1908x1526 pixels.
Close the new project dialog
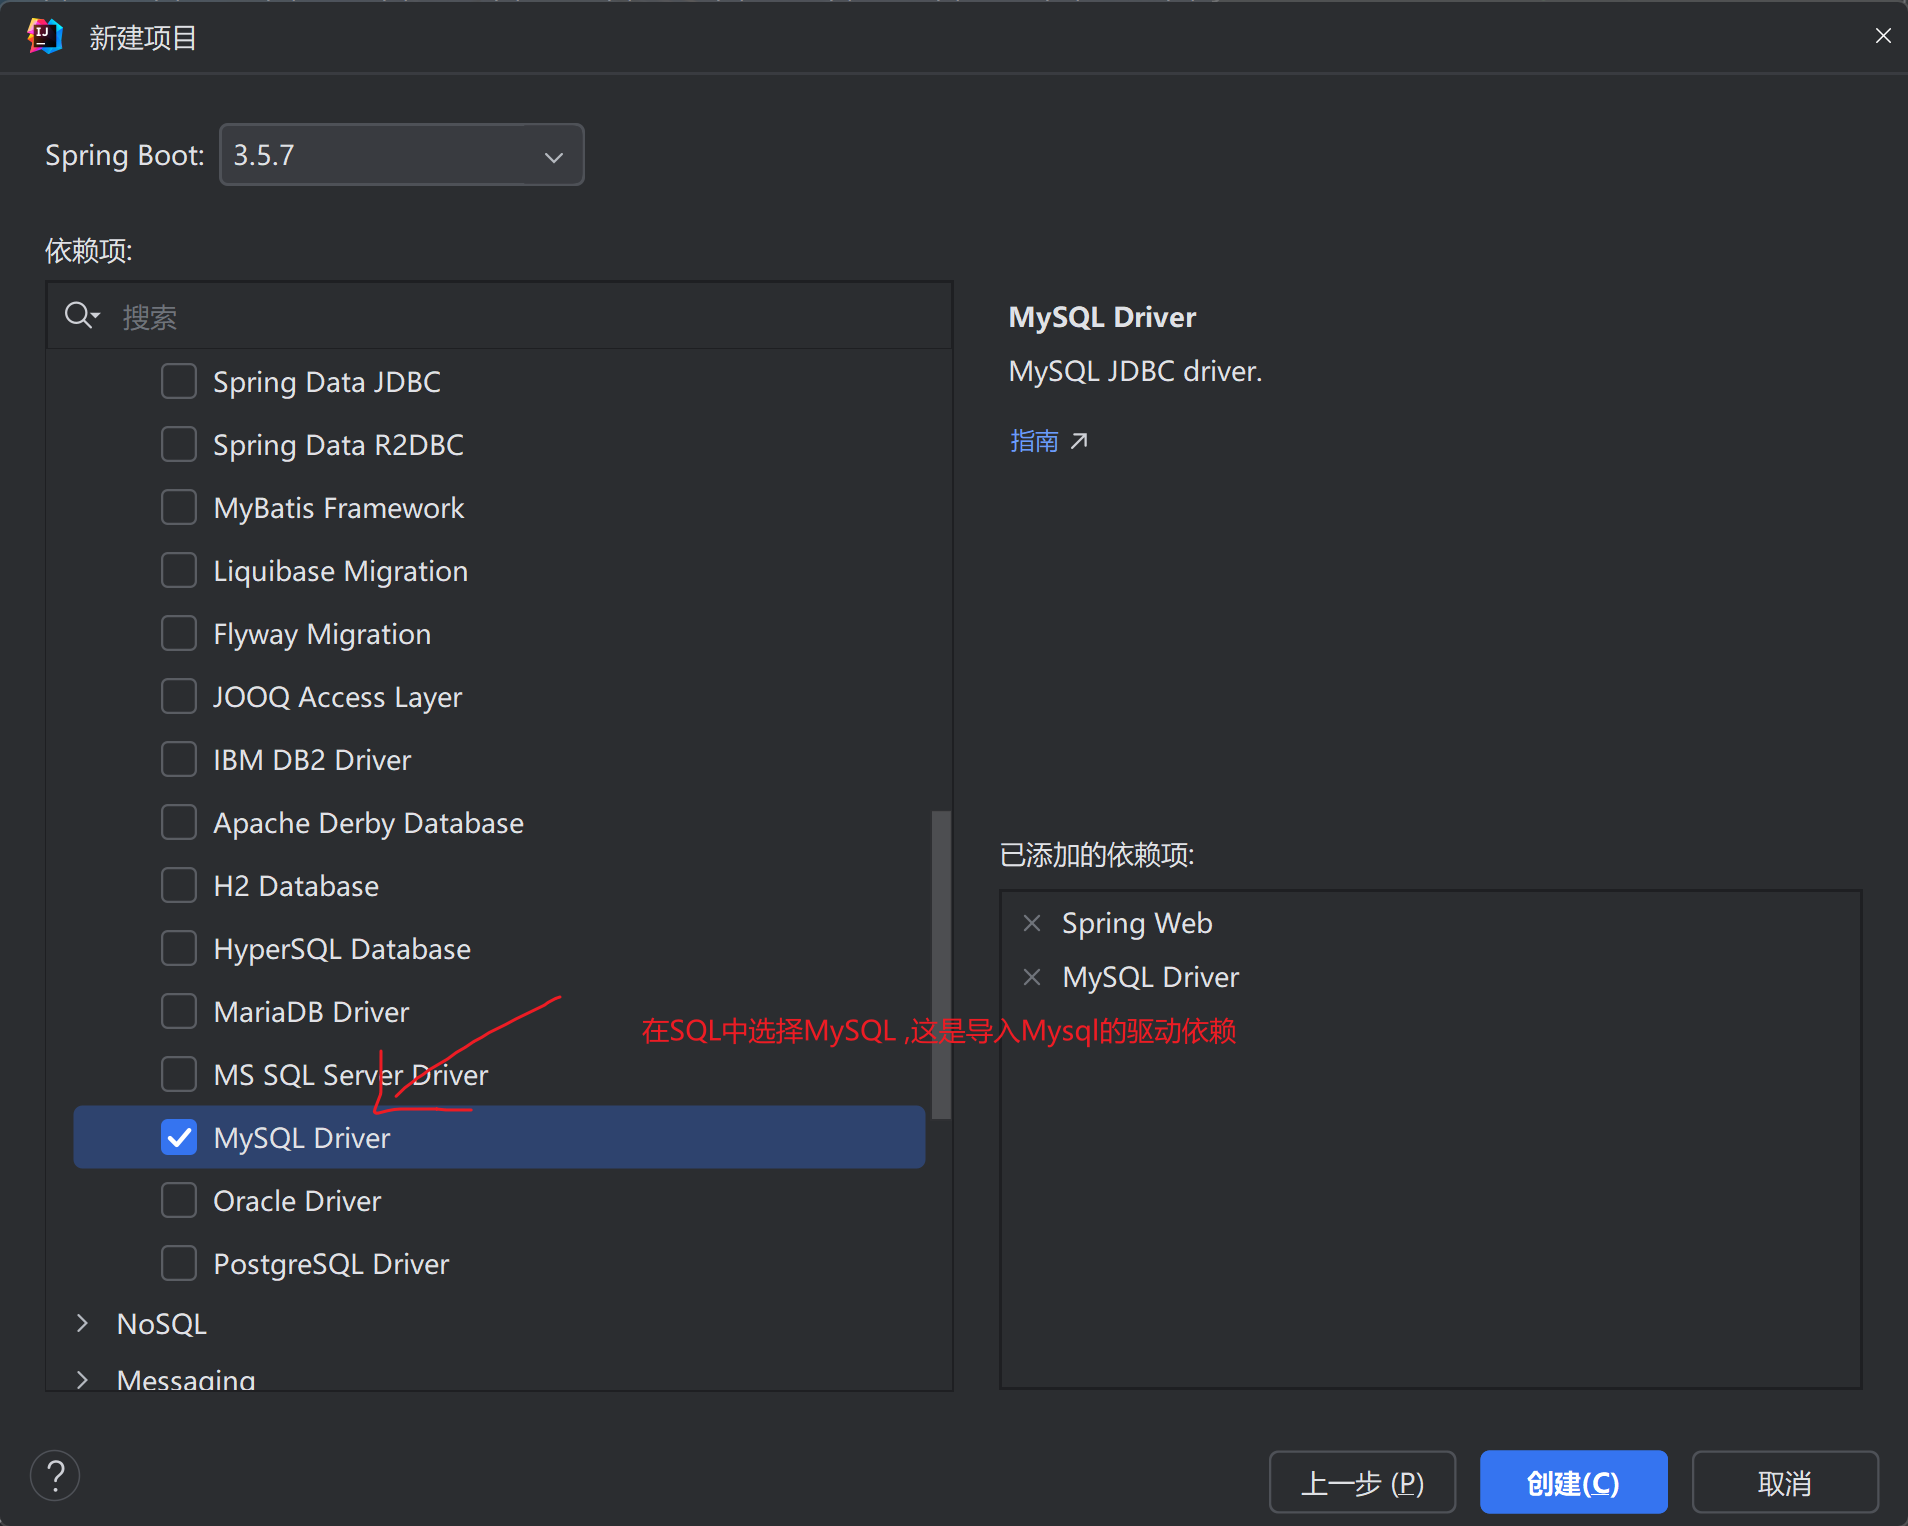click(x=1883, y=36)
